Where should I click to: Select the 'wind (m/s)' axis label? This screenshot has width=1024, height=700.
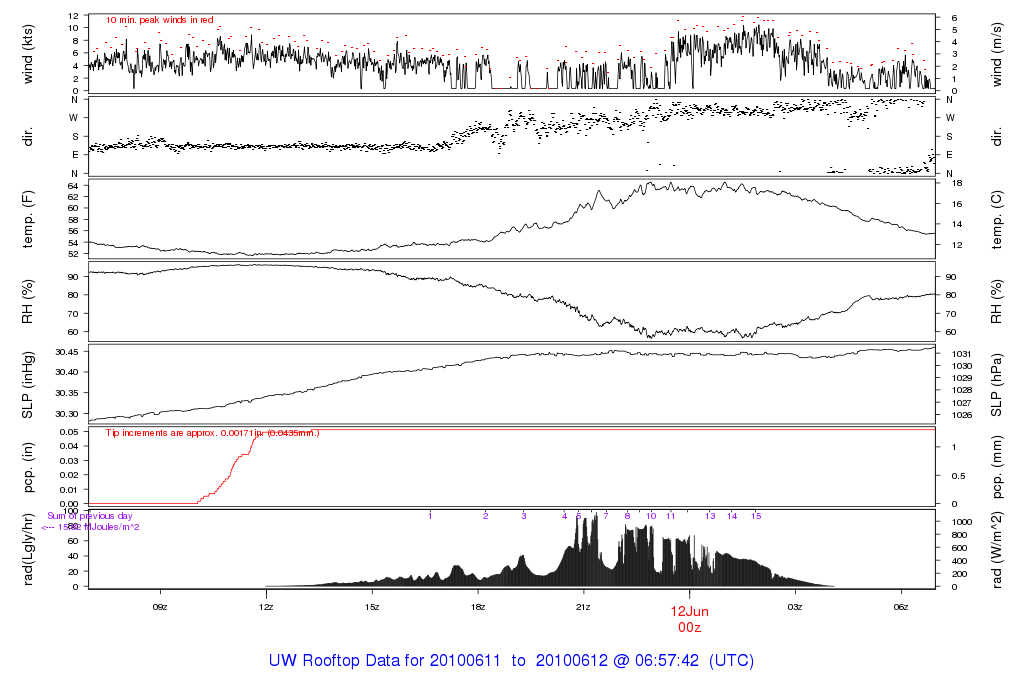coord(997,54)
